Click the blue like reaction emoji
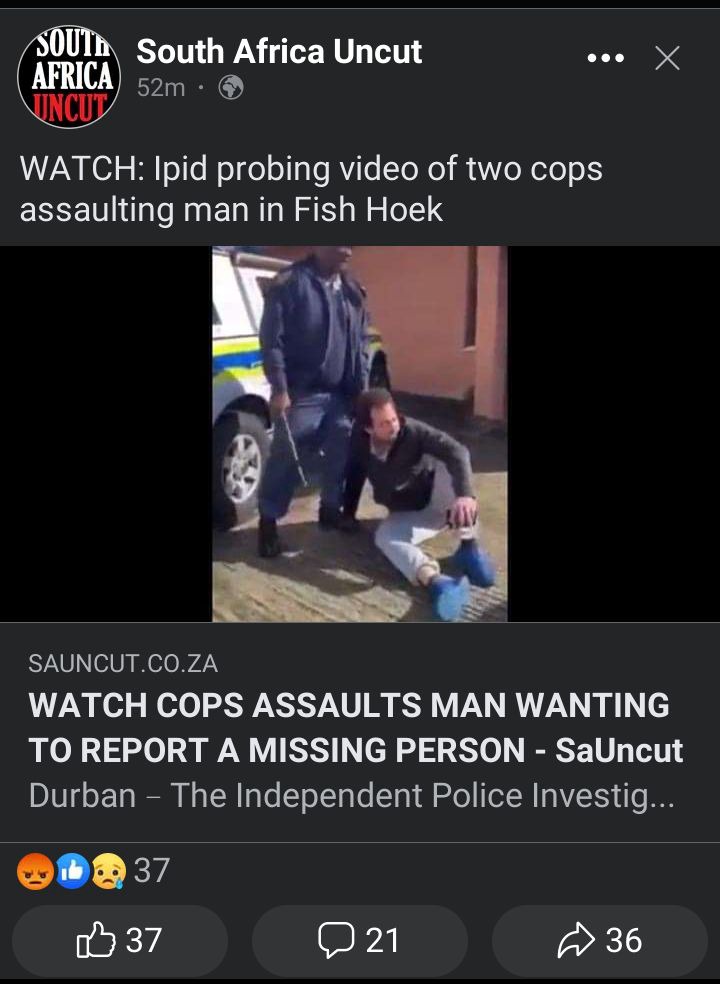 [x=73, y=871]
